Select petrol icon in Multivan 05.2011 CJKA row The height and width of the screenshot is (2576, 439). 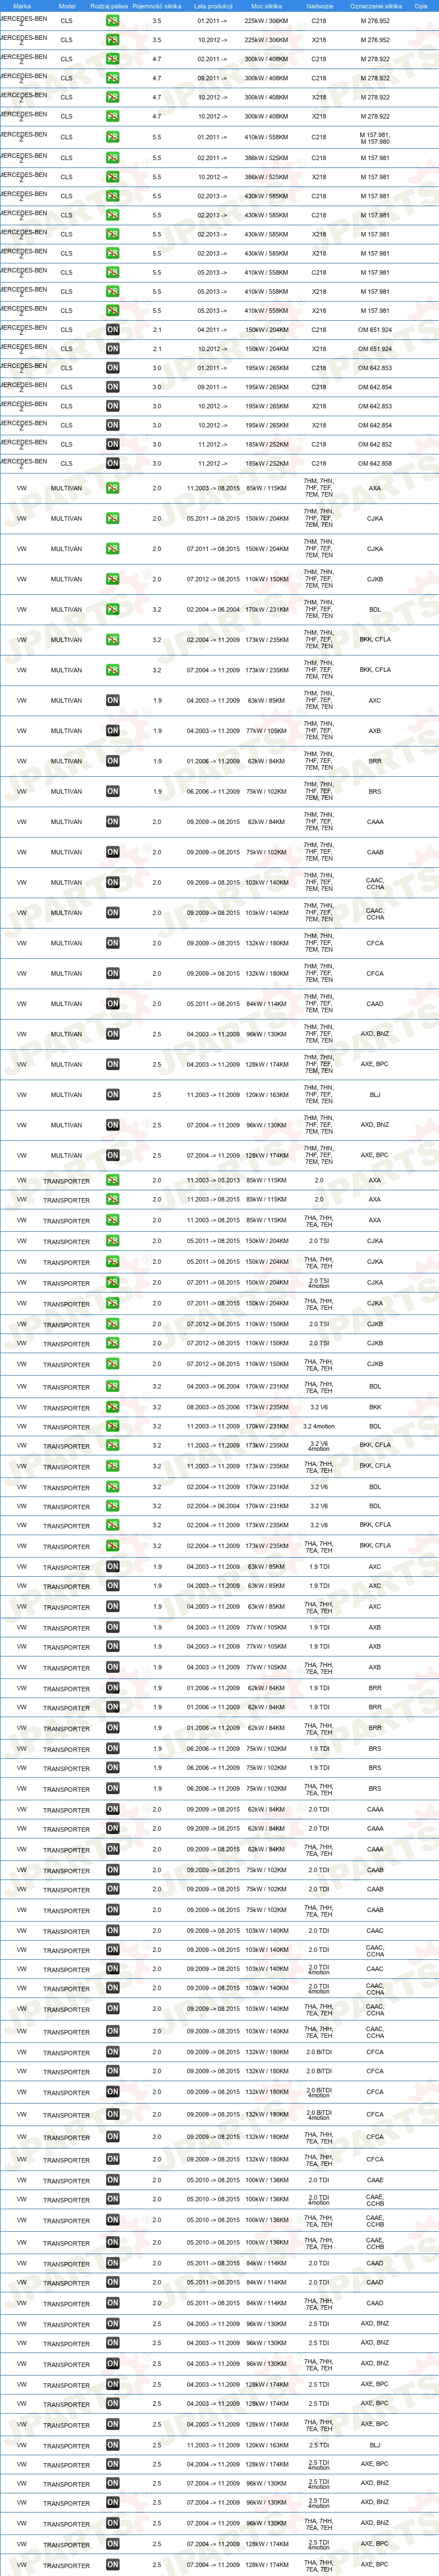[113, 518]
